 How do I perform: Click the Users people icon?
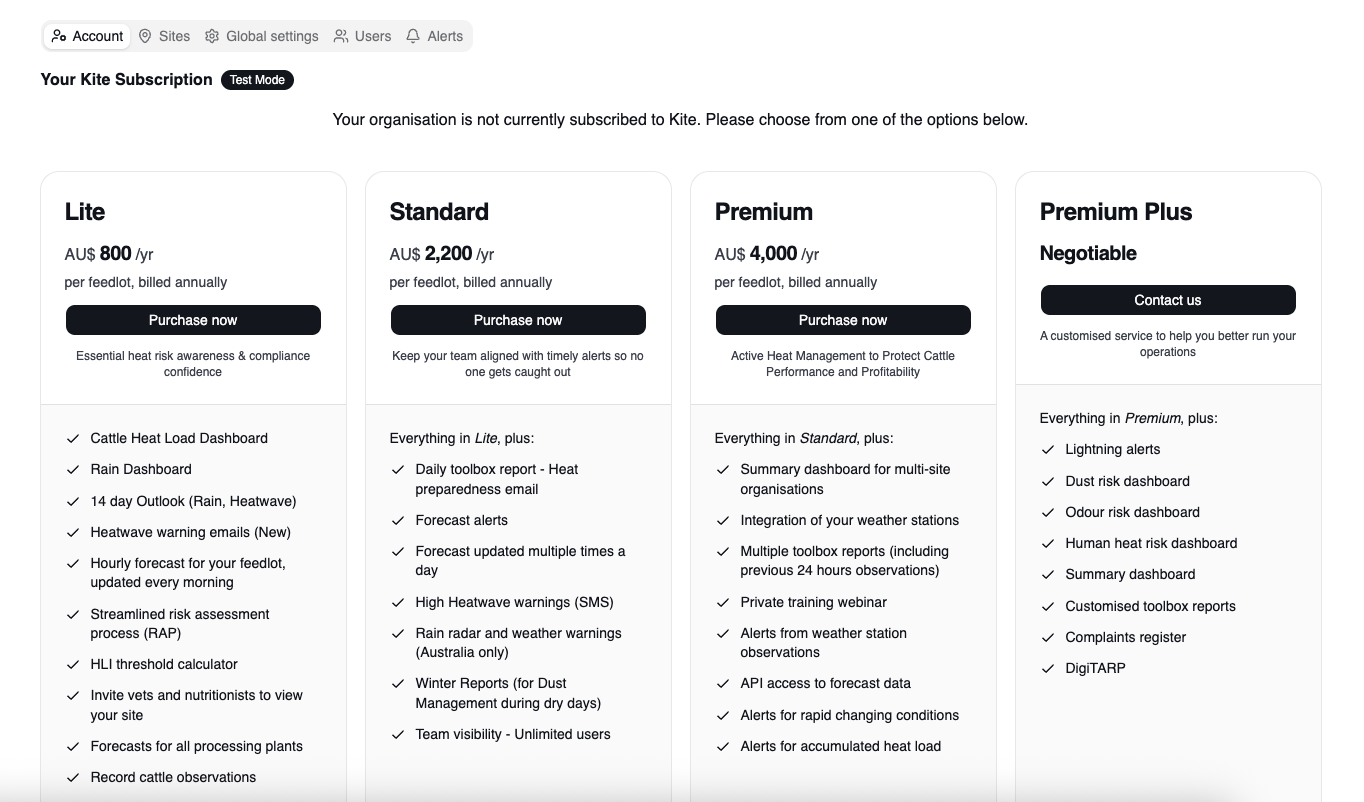pos(341,36)
